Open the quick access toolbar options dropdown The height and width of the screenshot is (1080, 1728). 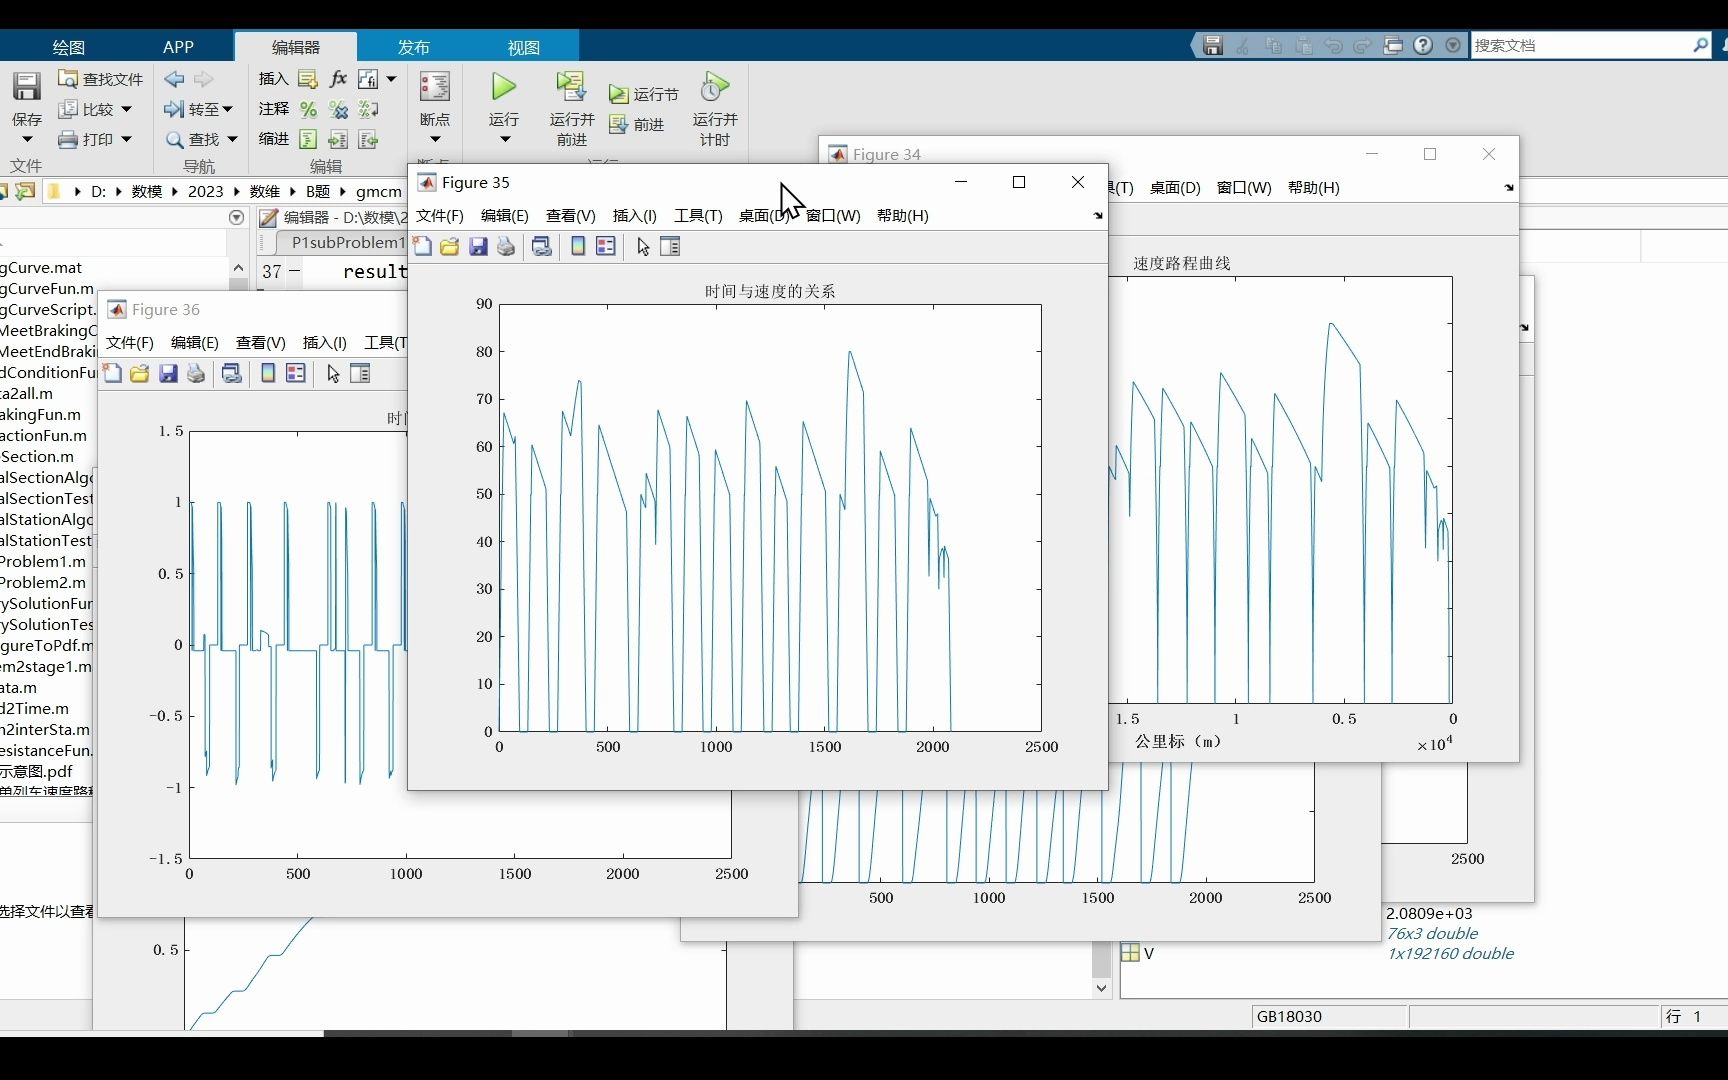click(1453, 45)
